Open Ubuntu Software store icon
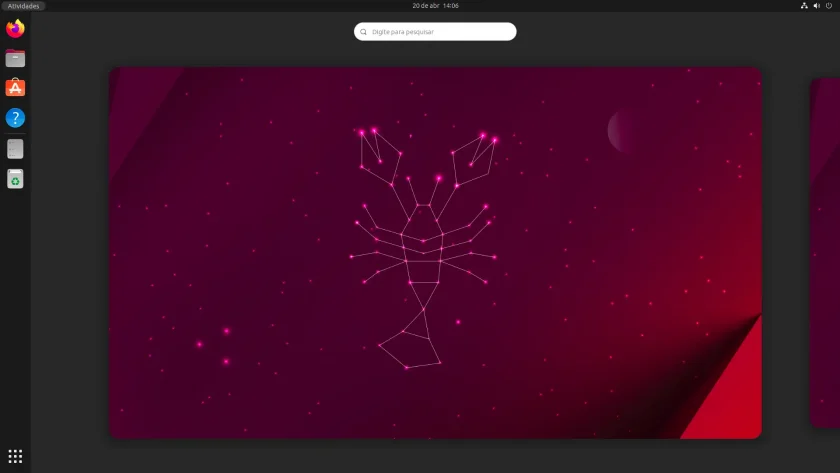The height and width of the screenshot is (473, 840). [15, 88]
